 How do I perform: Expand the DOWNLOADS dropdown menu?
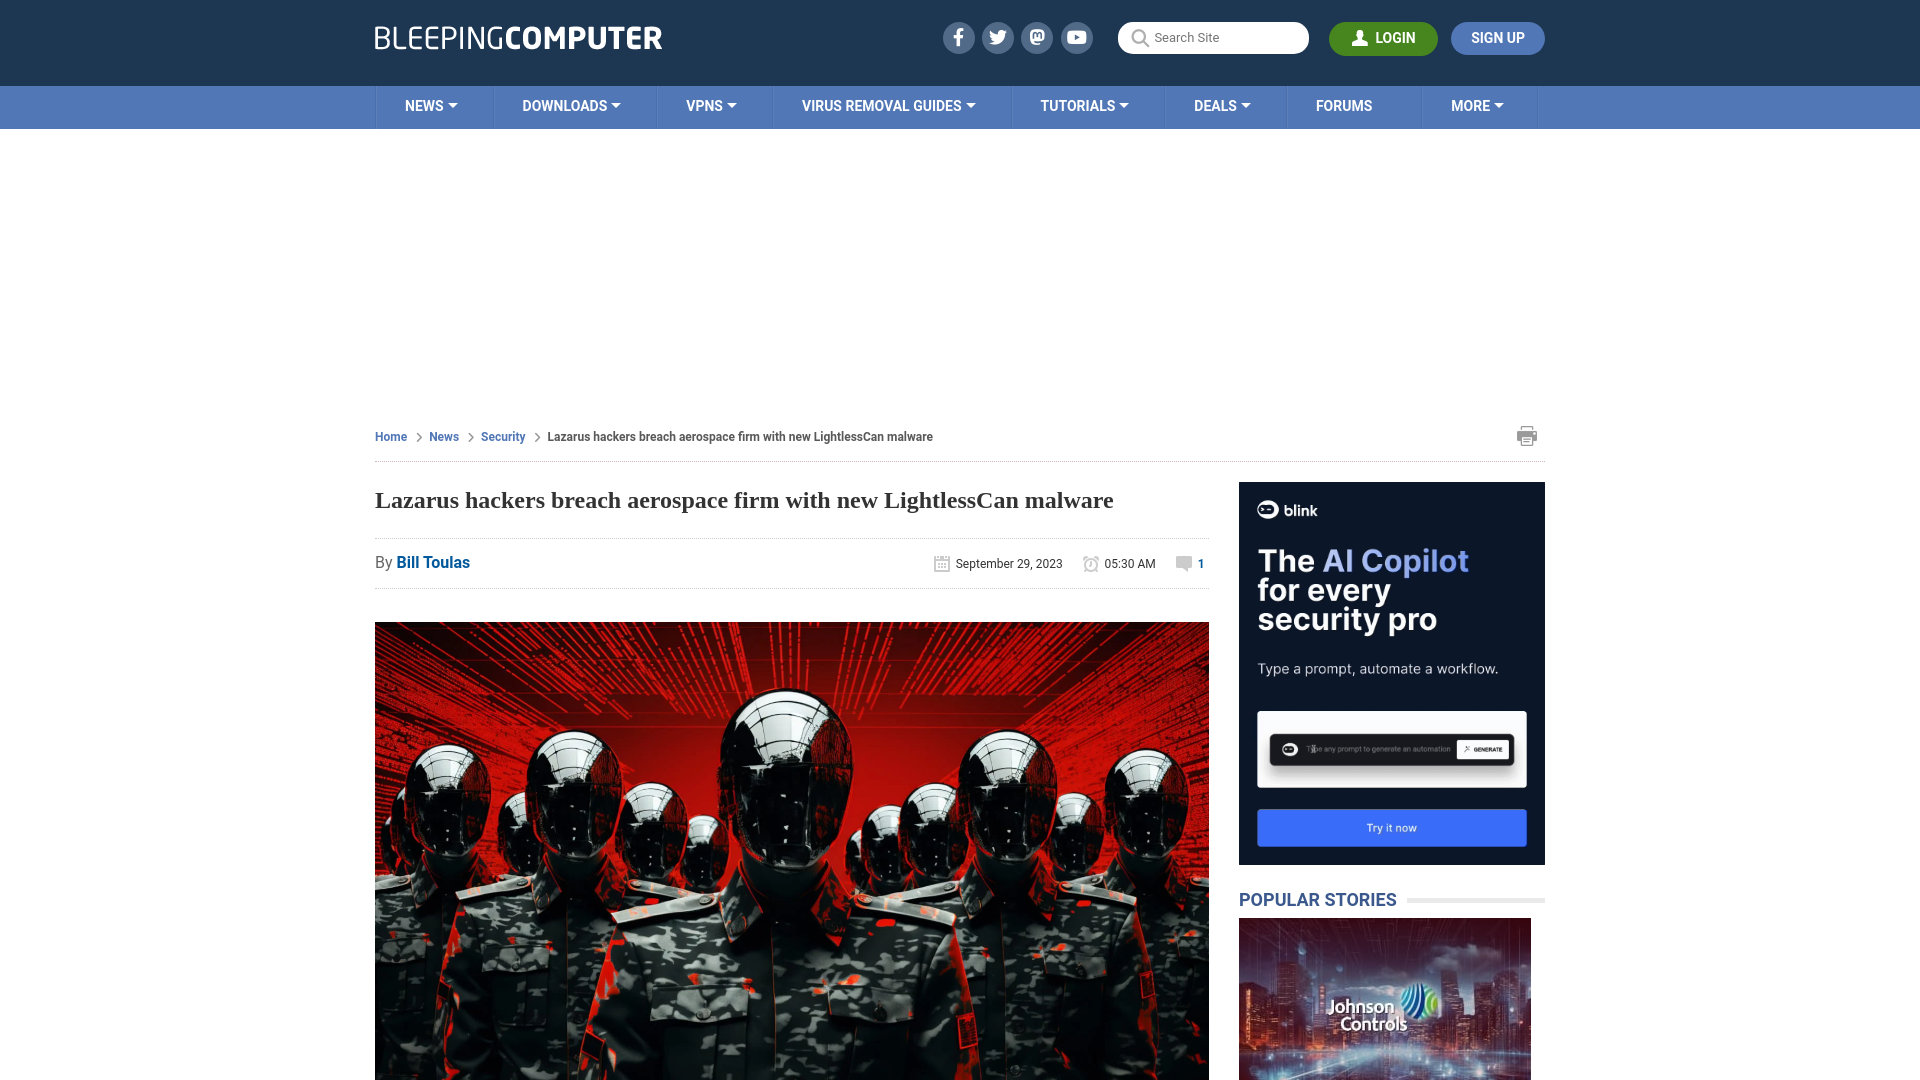pos(571,105)
